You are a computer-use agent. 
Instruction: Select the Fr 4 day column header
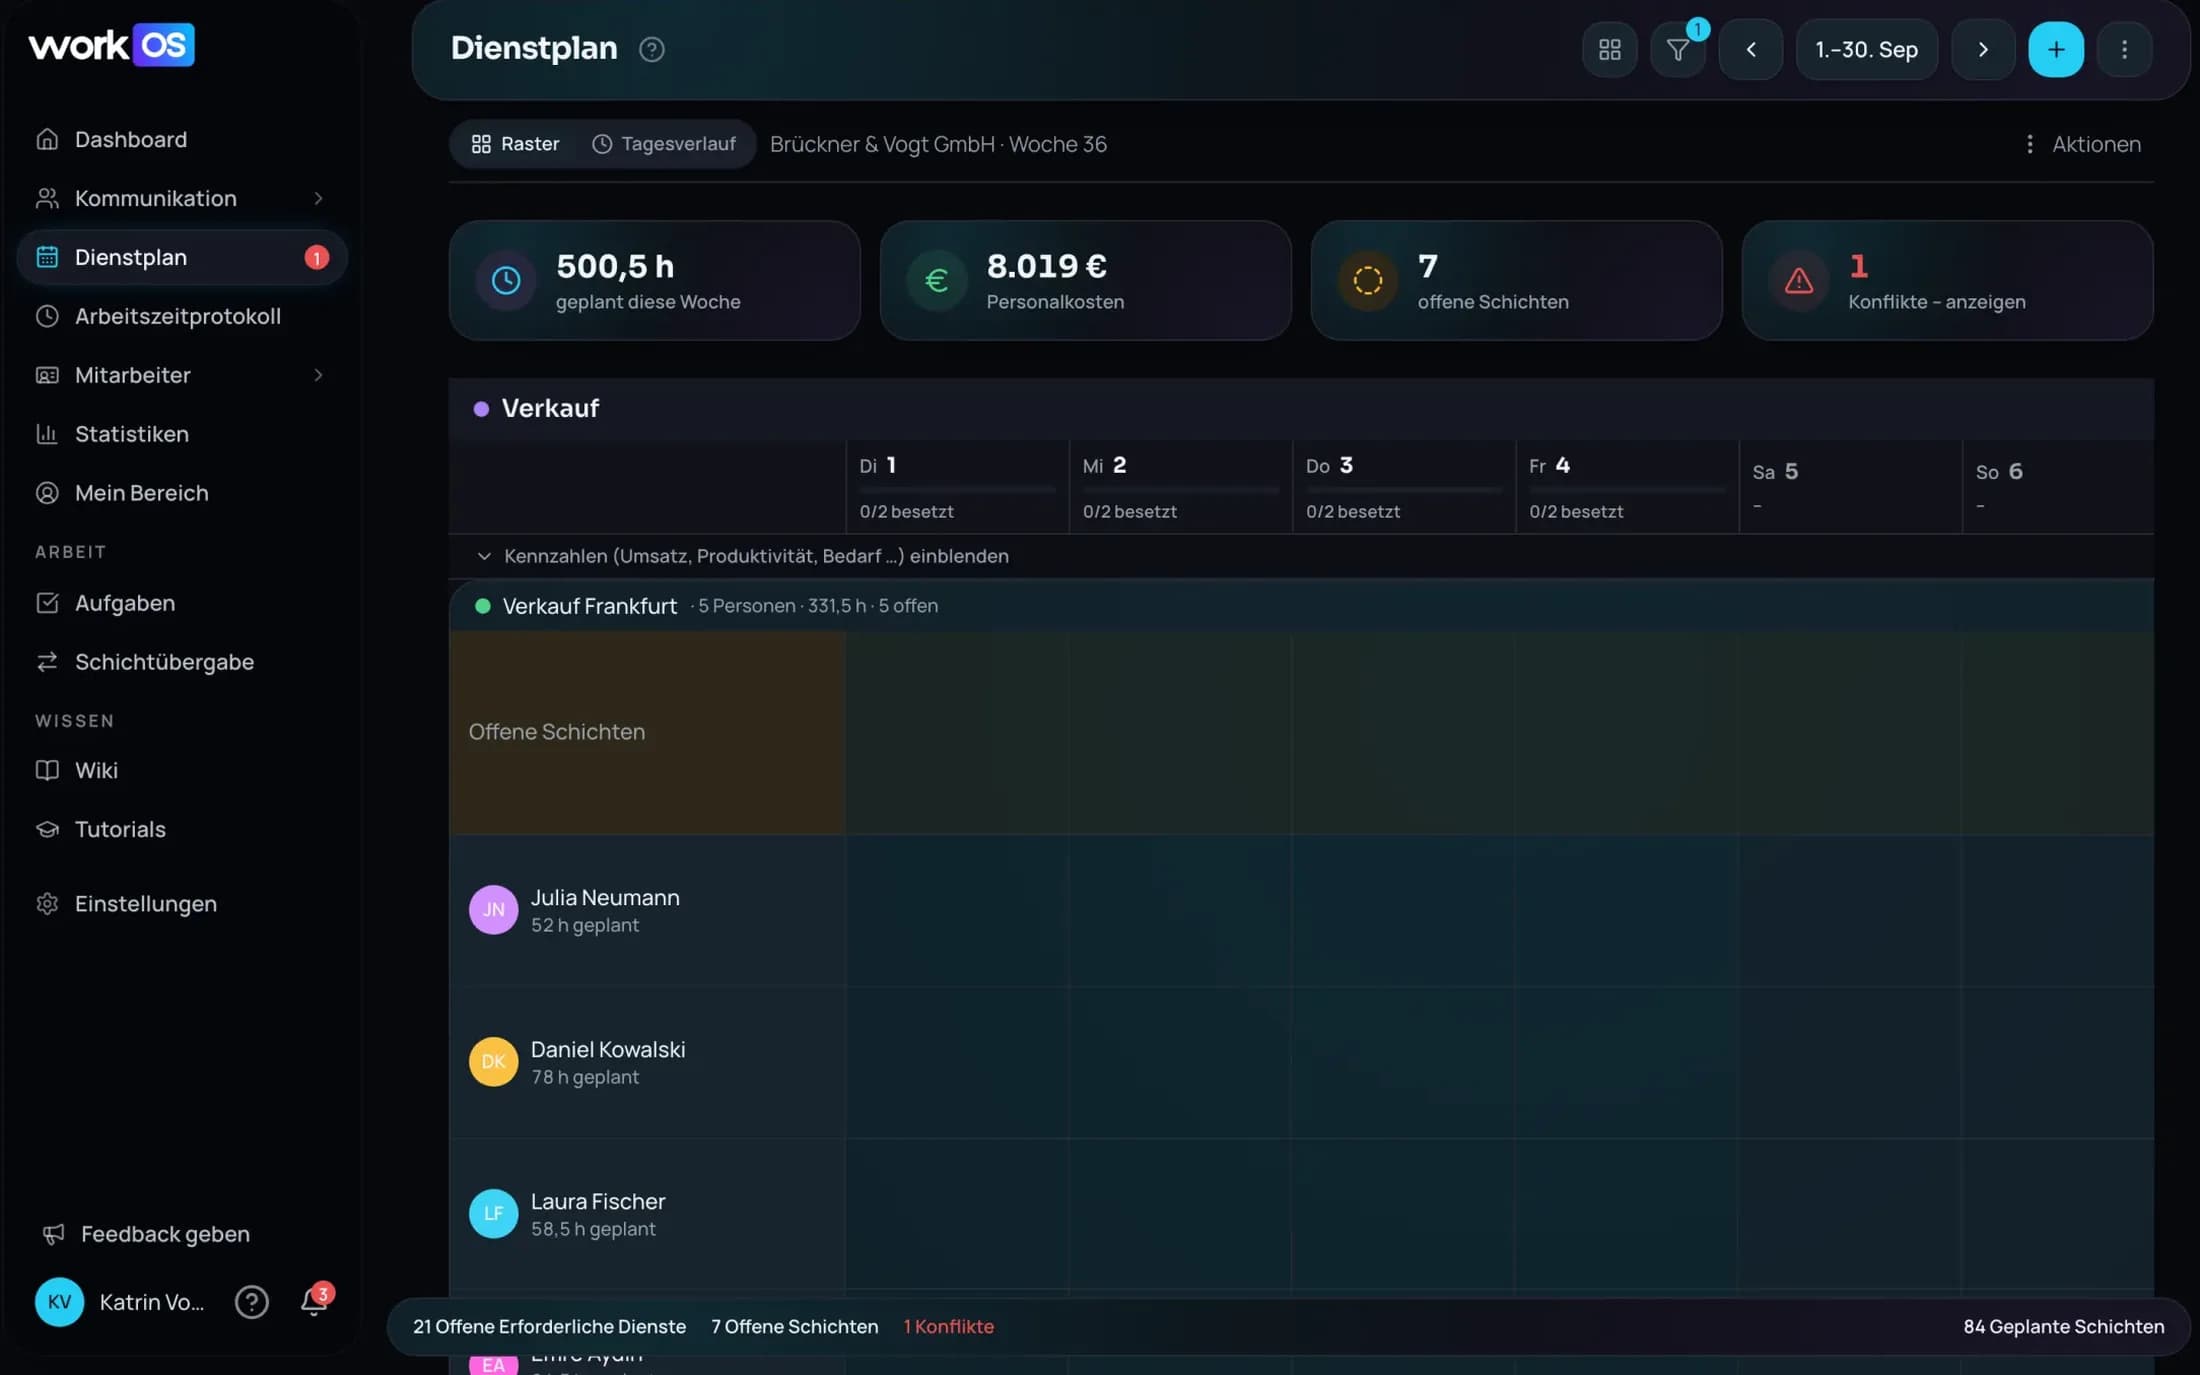coord(1626,487)
